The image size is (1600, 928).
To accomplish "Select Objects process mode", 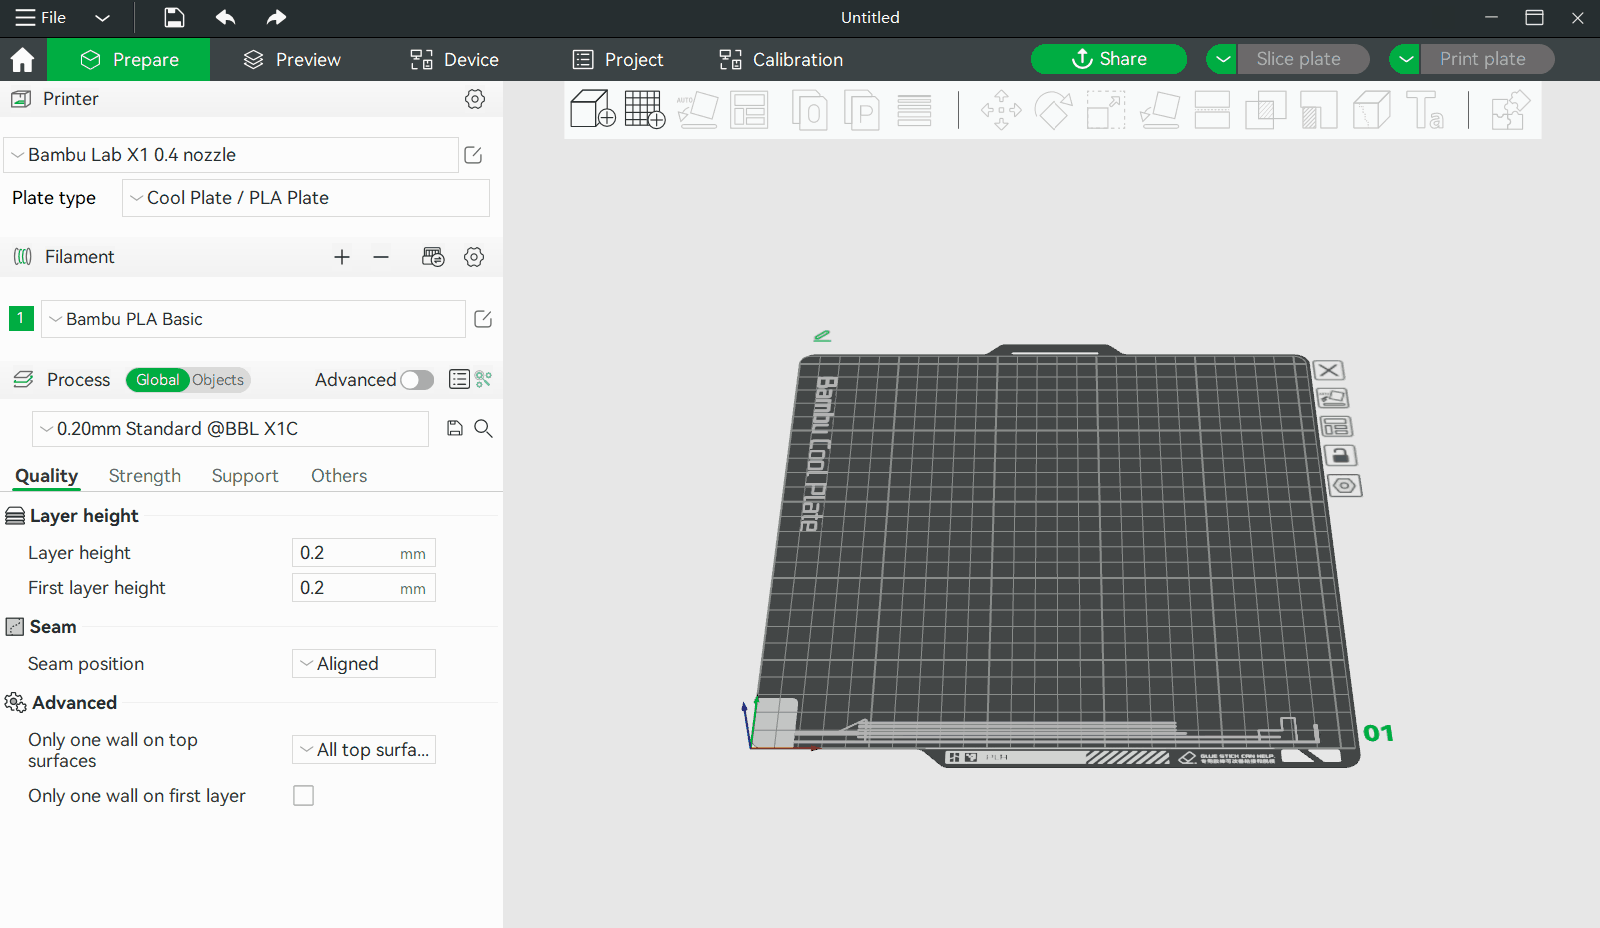I will pyautogui.click(x=218, y=380).
